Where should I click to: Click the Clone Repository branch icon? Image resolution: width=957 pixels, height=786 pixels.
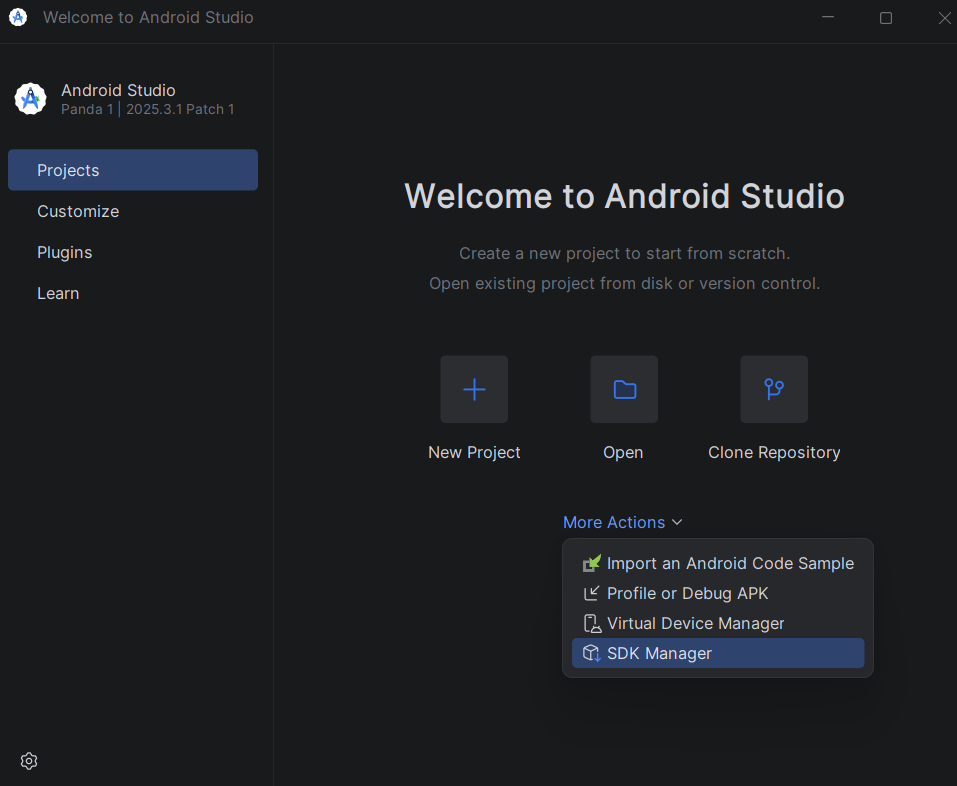774,389
